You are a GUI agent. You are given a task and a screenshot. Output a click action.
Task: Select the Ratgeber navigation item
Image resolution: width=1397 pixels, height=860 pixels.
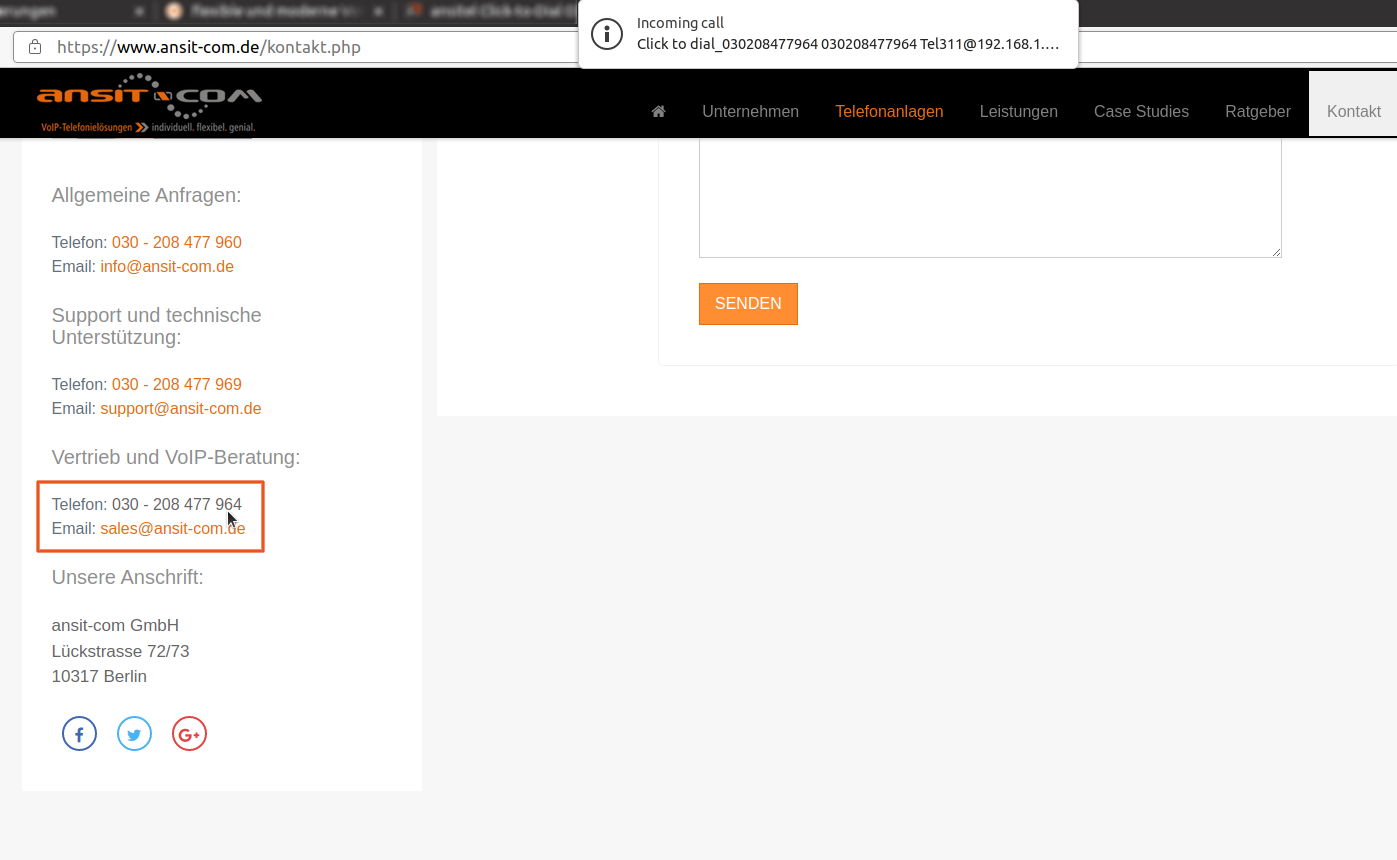pos(1257,112)
